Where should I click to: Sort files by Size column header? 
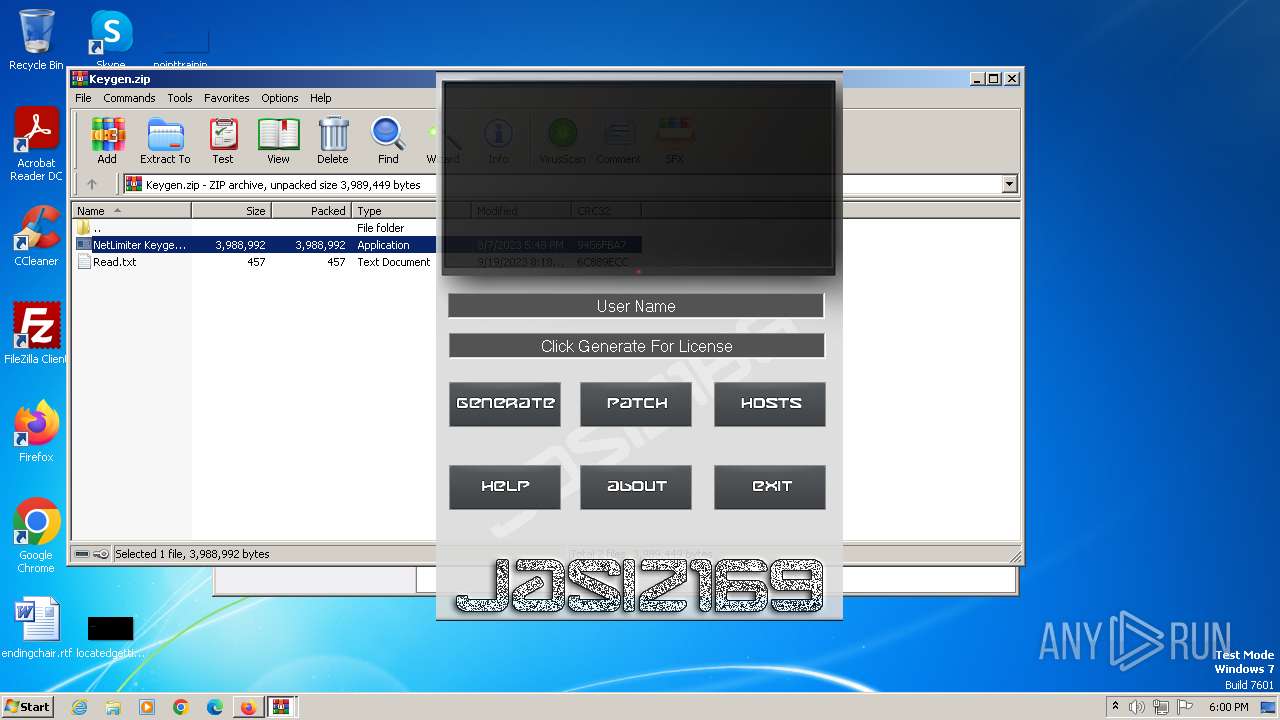click(x=231, y=211)
